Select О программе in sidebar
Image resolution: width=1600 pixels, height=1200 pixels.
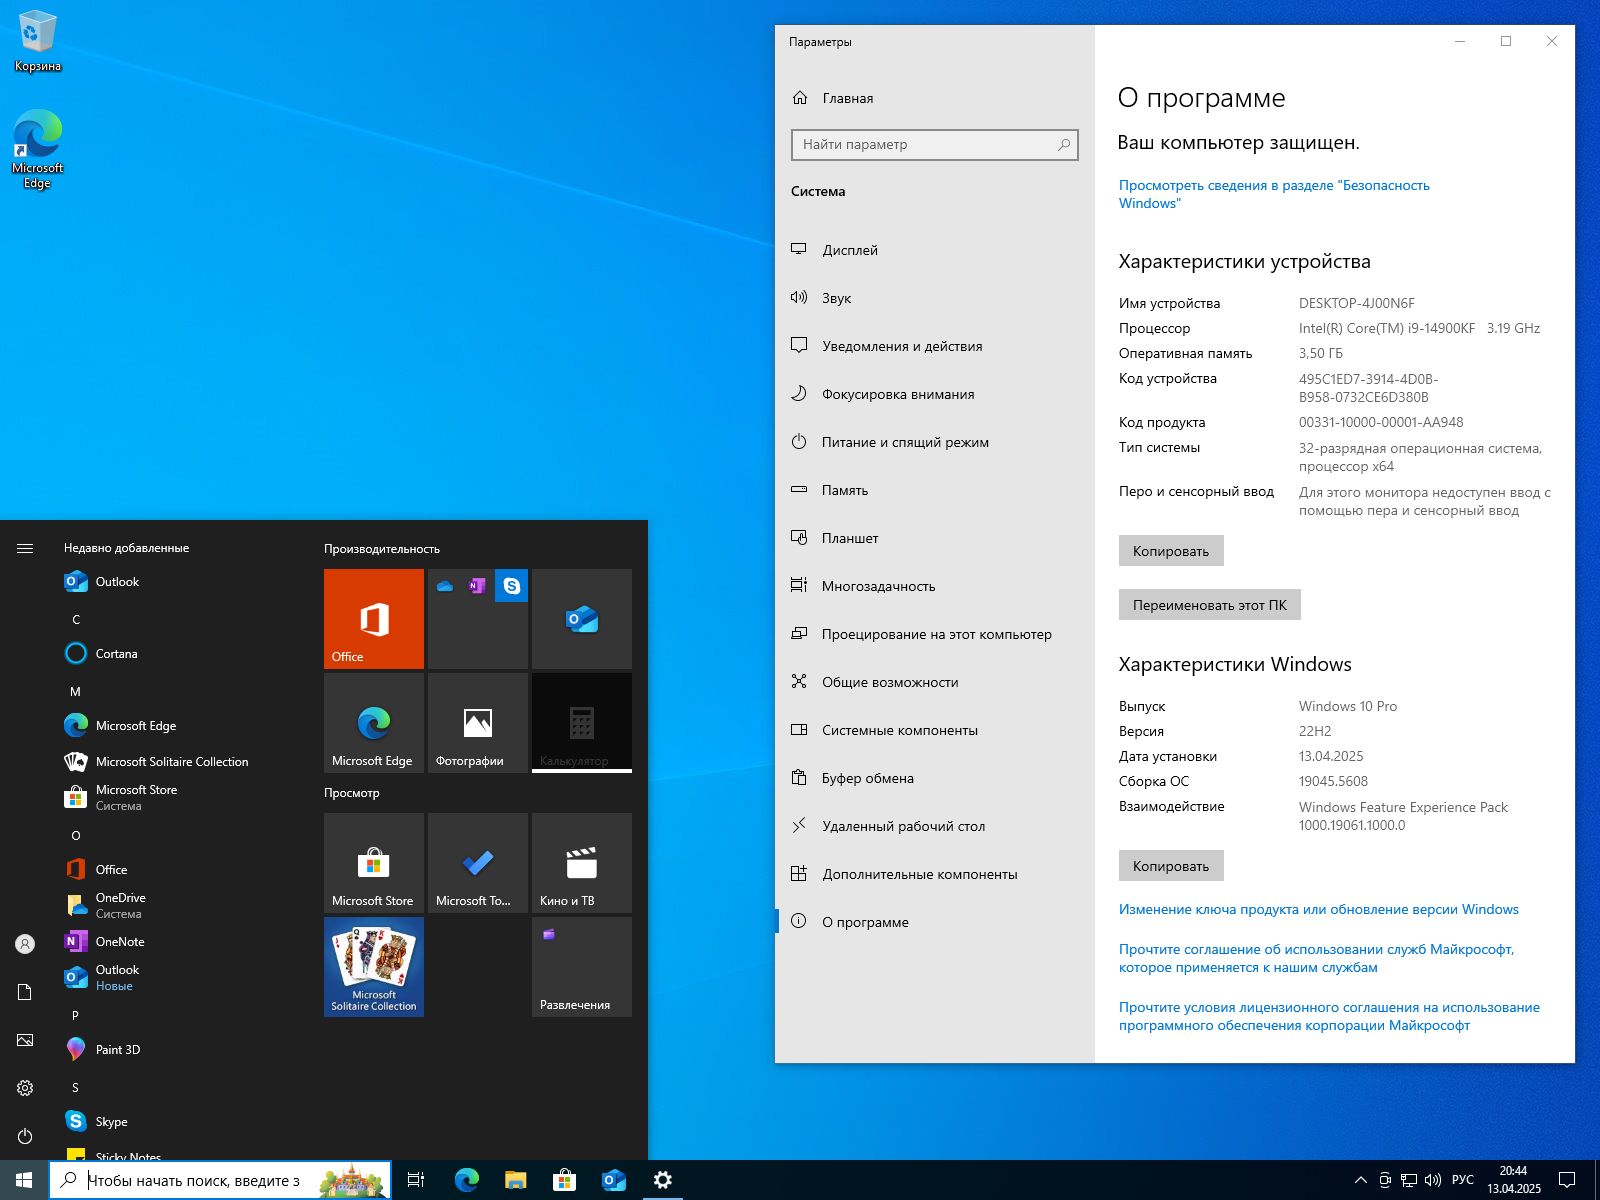coord(935,922)
